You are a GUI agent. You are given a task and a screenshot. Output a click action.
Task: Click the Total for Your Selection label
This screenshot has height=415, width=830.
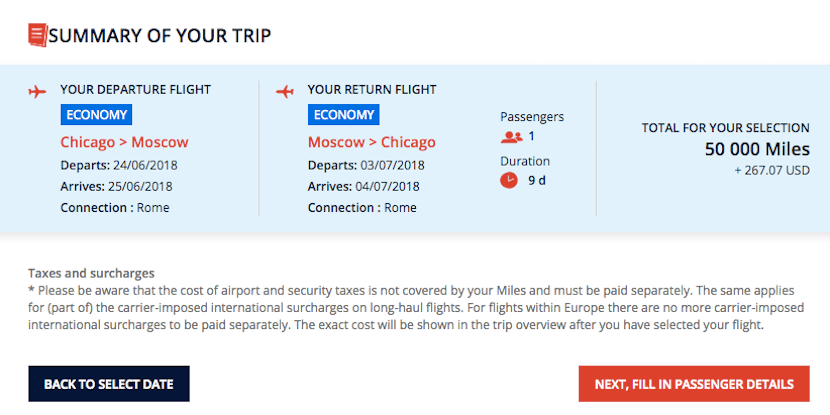(x=725, y=128)
